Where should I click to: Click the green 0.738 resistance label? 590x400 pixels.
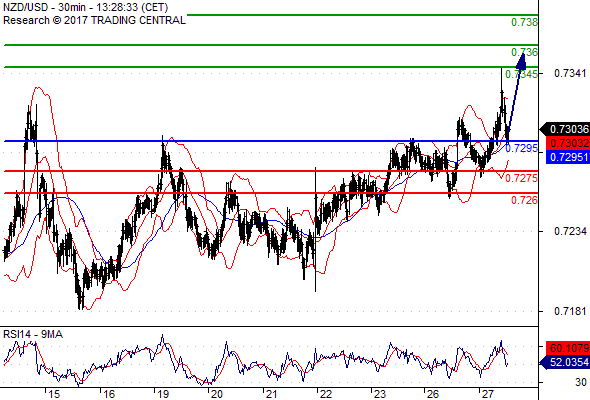[x=524, y=22]
